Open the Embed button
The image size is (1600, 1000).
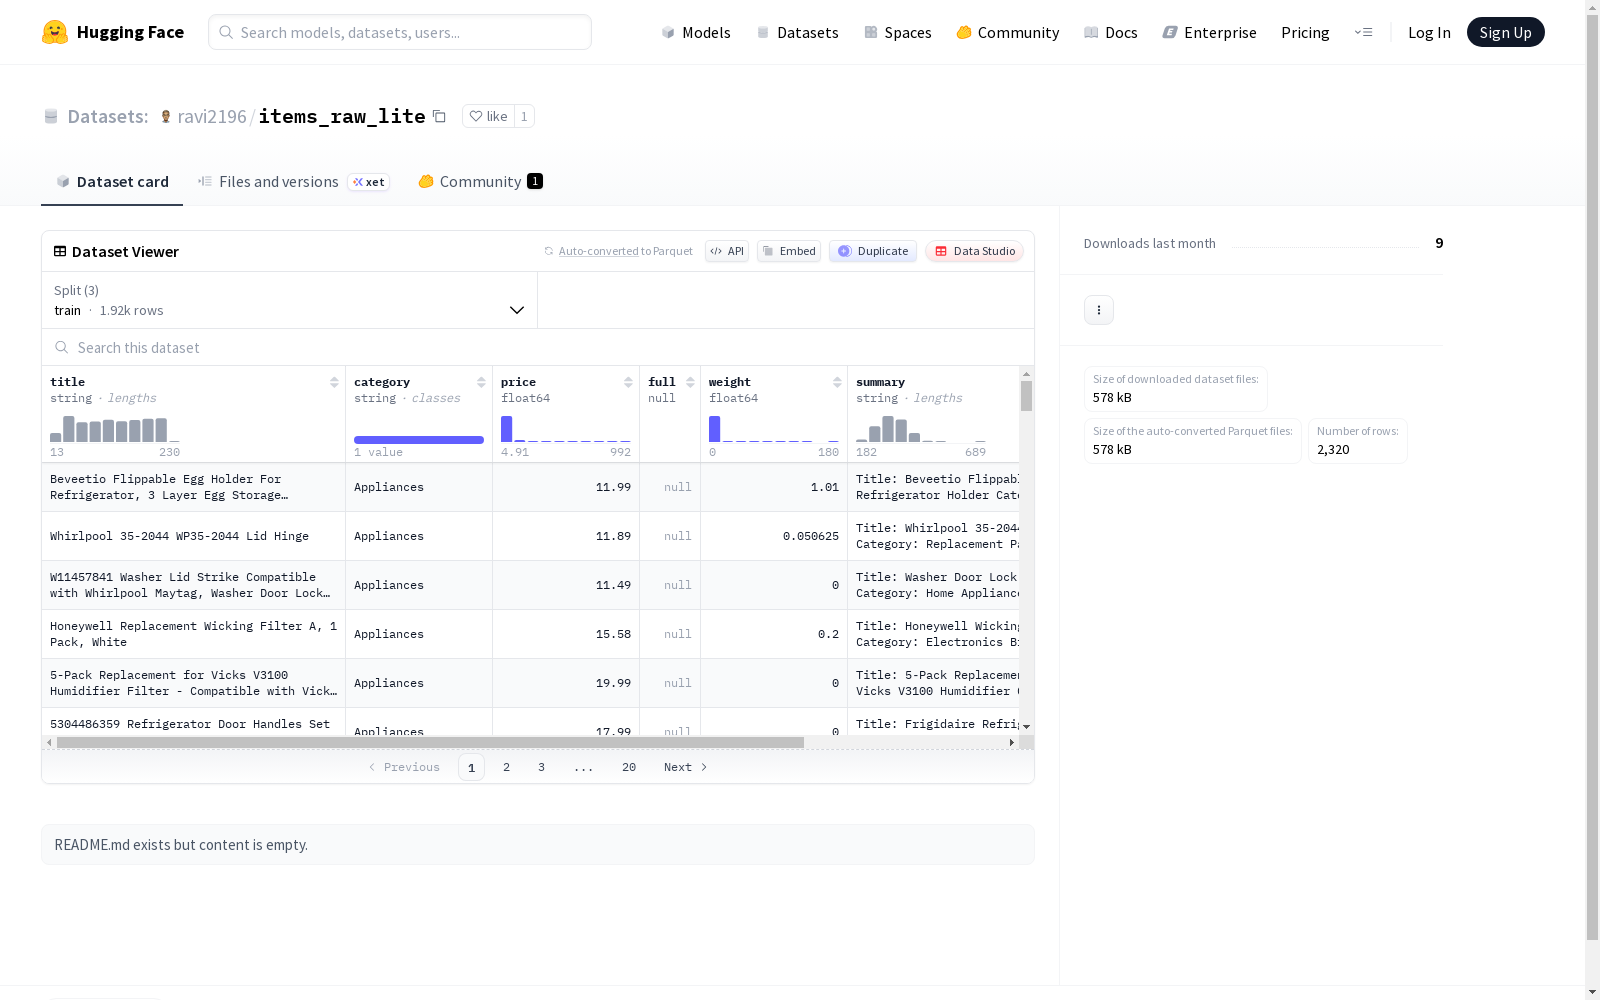coord(789,251)
